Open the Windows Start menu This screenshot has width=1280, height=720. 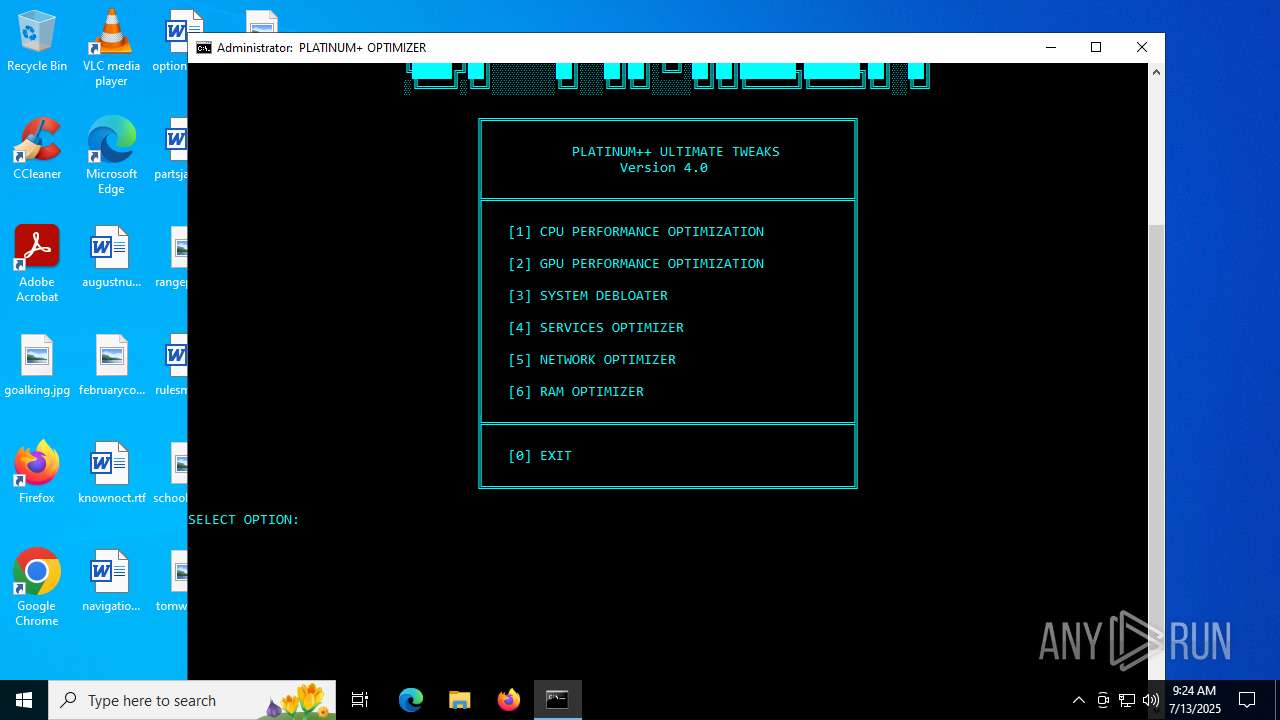coord(24,700)
